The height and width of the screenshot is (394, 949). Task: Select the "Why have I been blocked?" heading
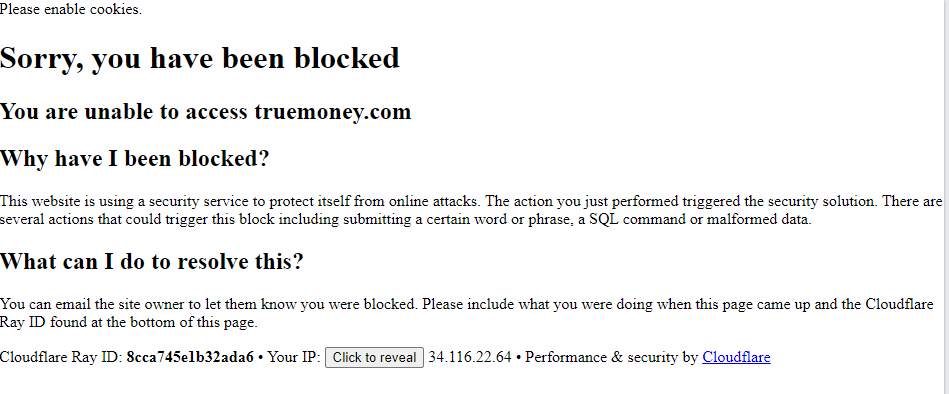[x=134, y=159]
